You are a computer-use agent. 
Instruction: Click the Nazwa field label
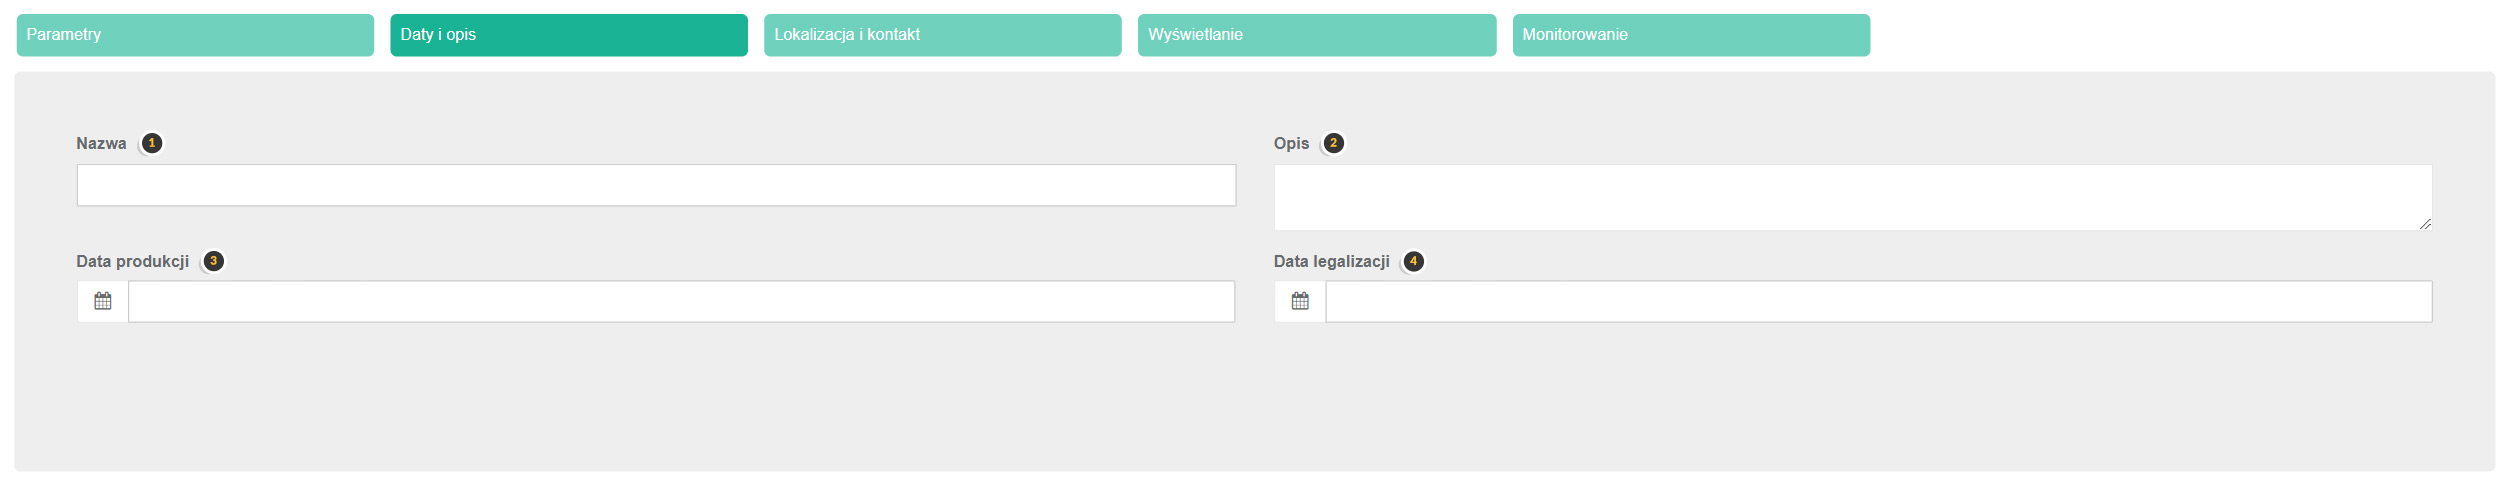click(101, 143)
